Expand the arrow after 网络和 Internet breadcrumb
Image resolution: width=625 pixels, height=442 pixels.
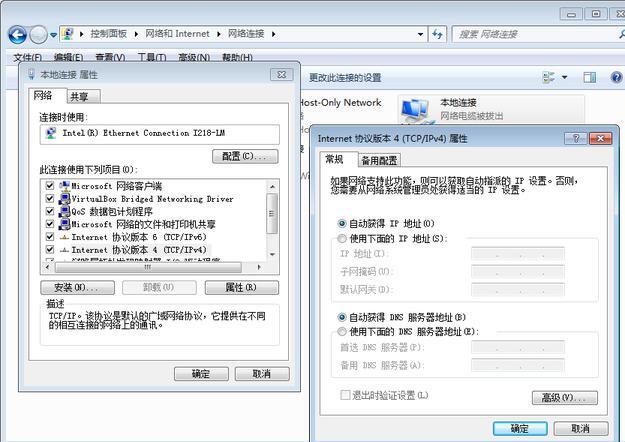(219, 34)
